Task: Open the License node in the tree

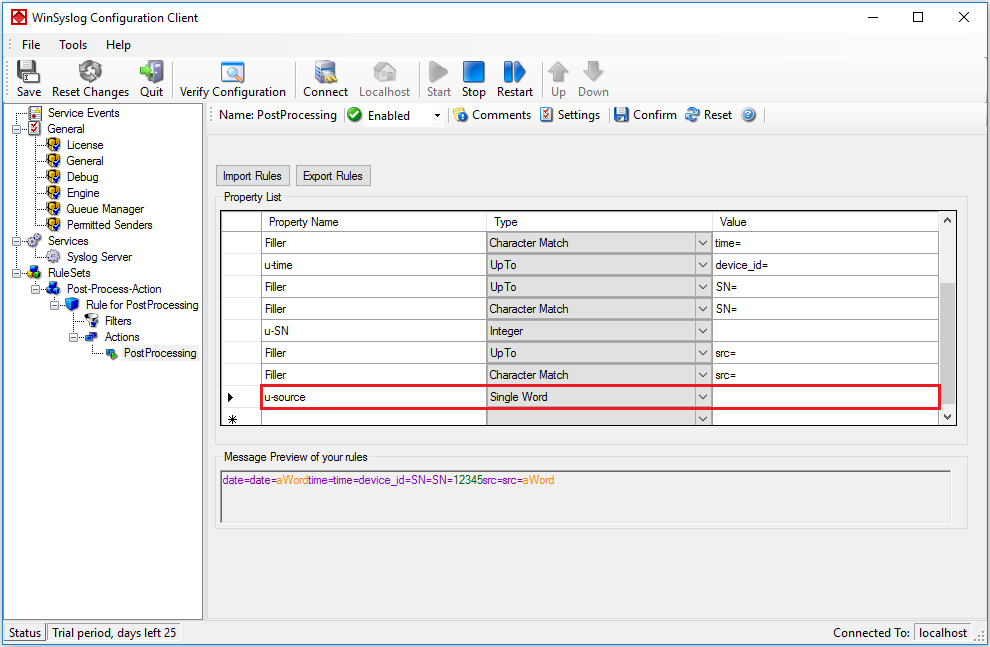Action: (85, 145)
